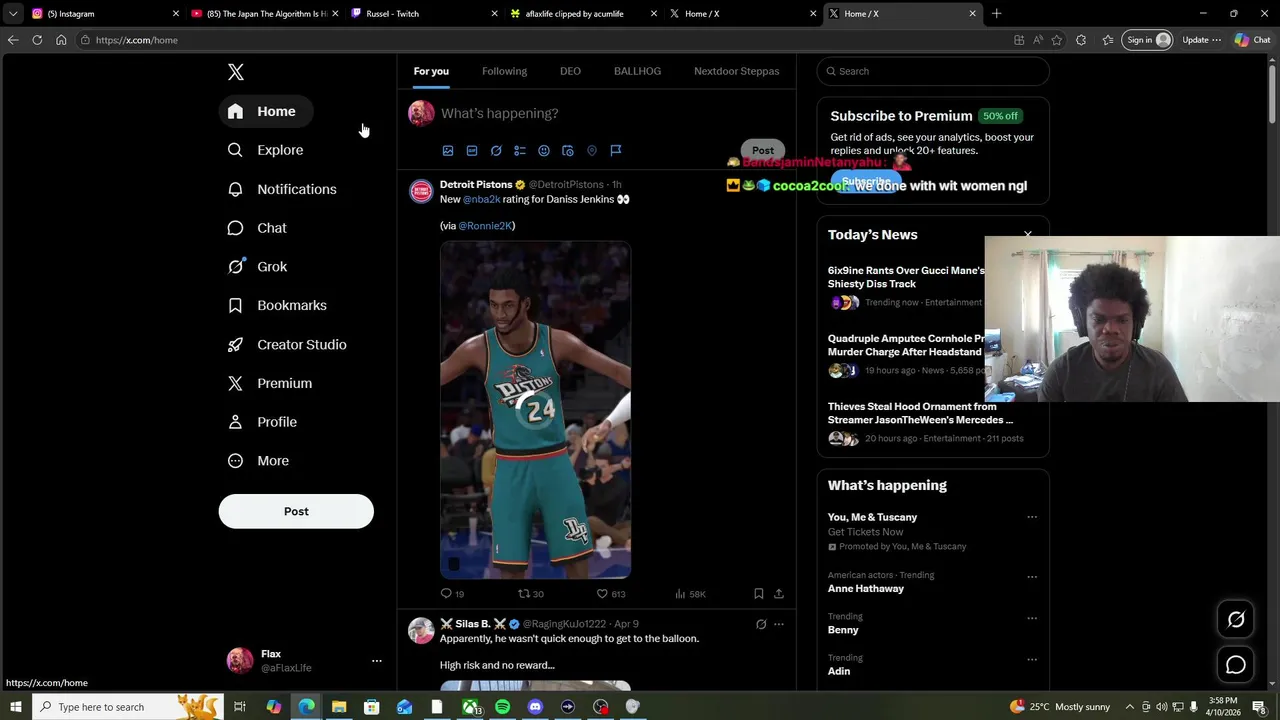Screen dimensions: 1280x720
Task: Open more options on Silas B. post
Action: coord(779,624)
